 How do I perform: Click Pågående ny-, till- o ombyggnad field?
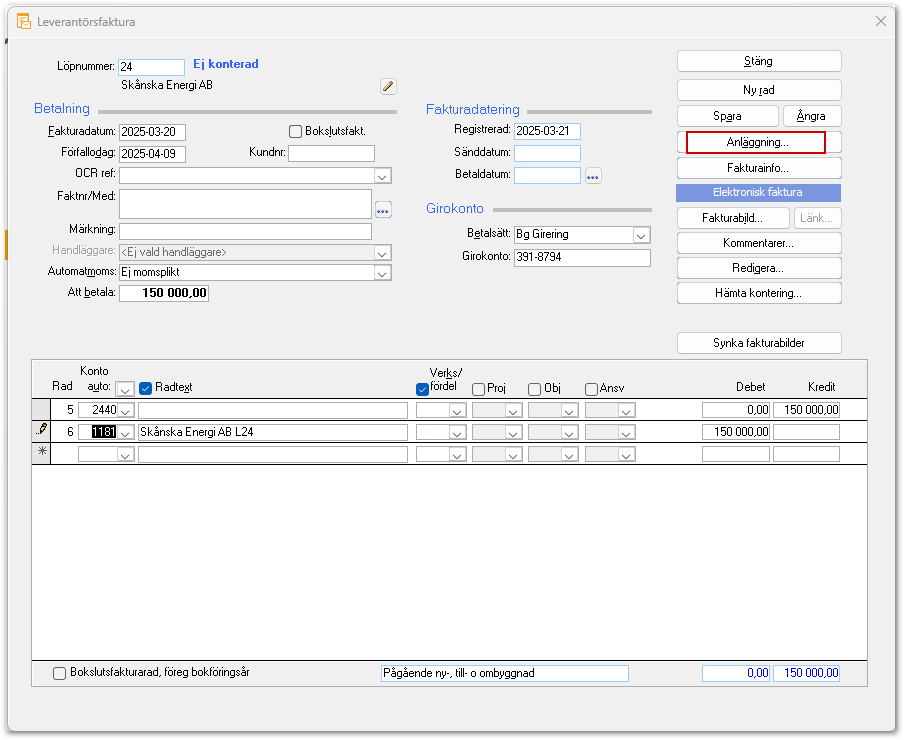pos(505,674)
